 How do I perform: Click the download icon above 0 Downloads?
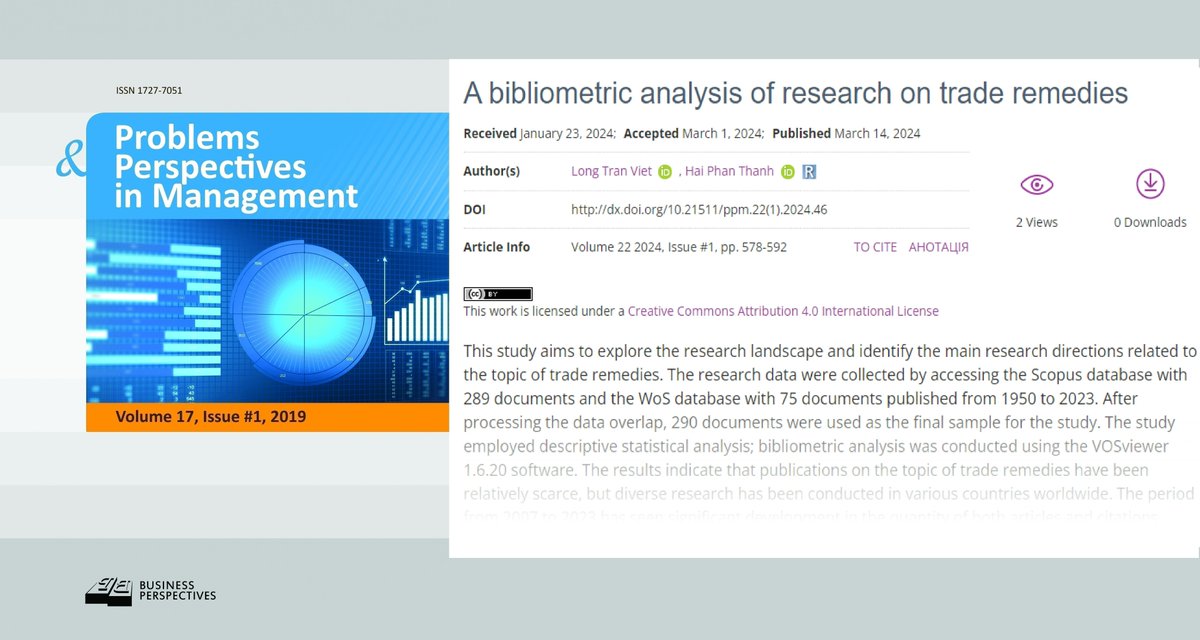tap(1150, 184)
